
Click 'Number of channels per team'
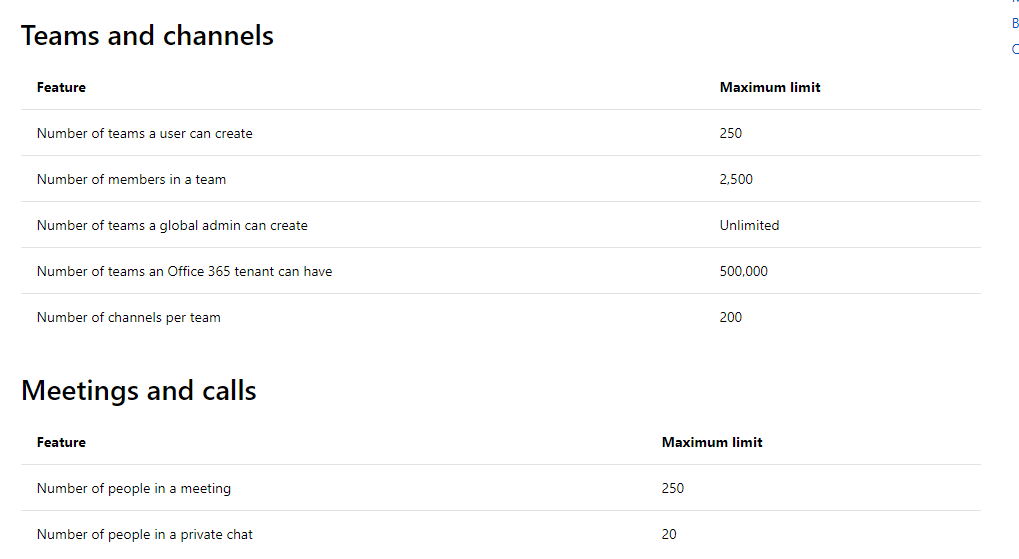[x=129, y=317]
